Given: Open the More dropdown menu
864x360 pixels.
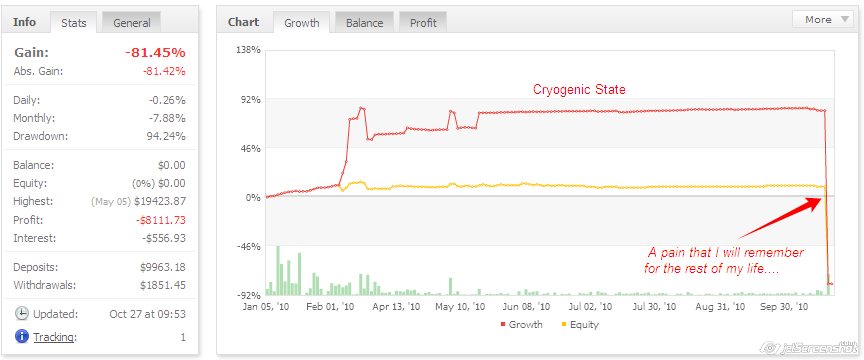Looking at the screenshot, I should (823, 19).
